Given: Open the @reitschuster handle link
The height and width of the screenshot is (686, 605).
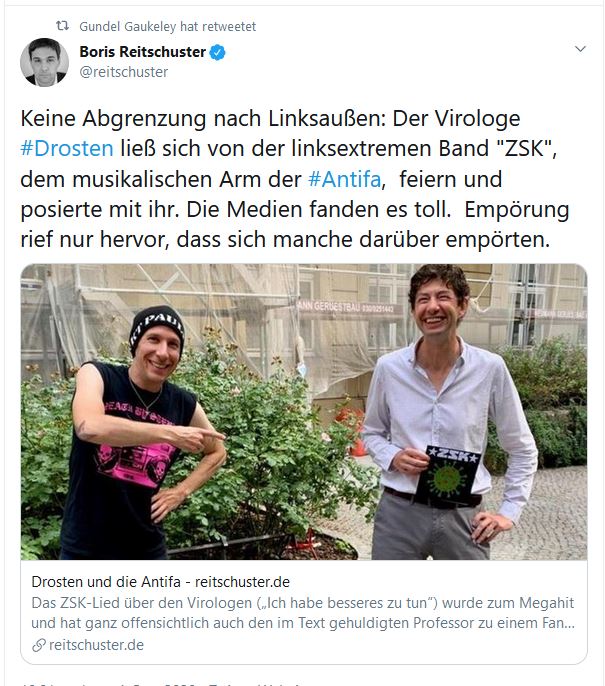Looking at the screenshot, I should (x=123, y=72).
